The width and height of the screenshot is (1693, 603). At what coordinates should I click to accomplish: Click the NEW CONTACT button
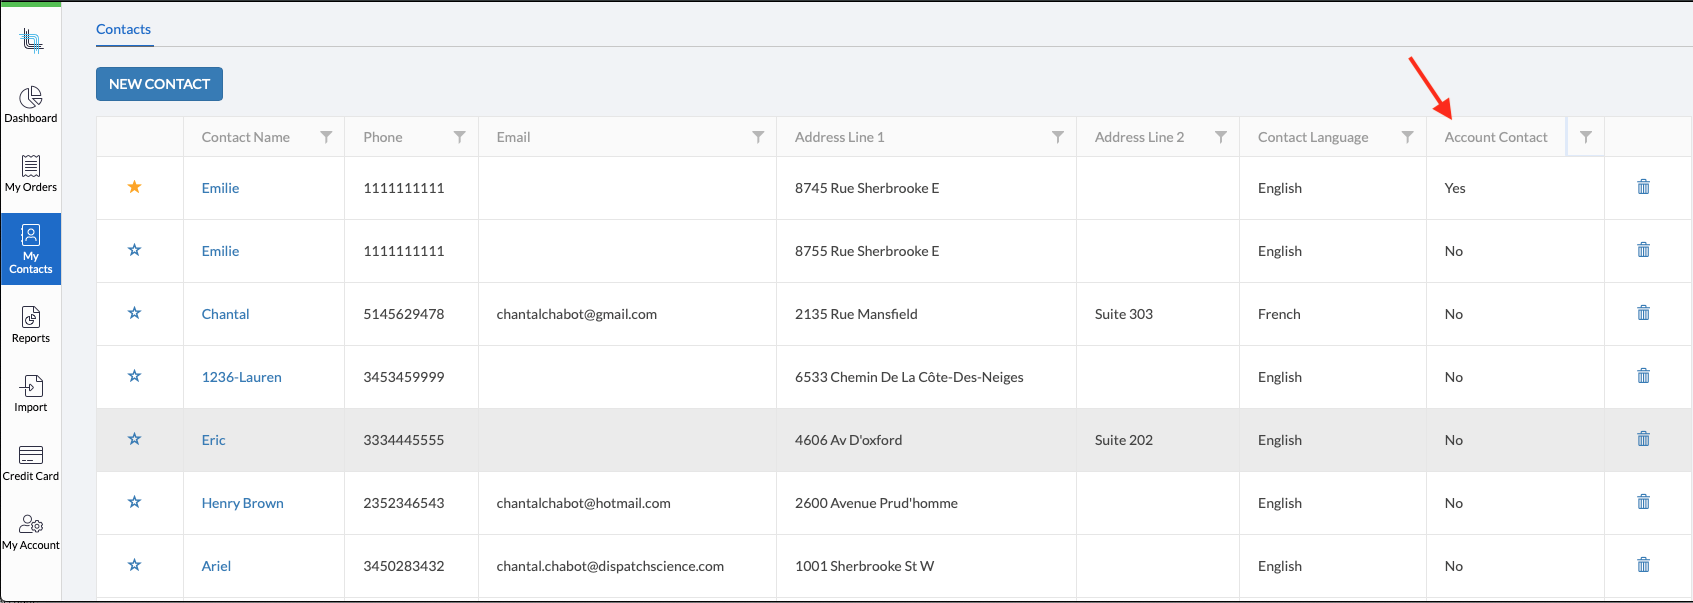coord(159,84)
